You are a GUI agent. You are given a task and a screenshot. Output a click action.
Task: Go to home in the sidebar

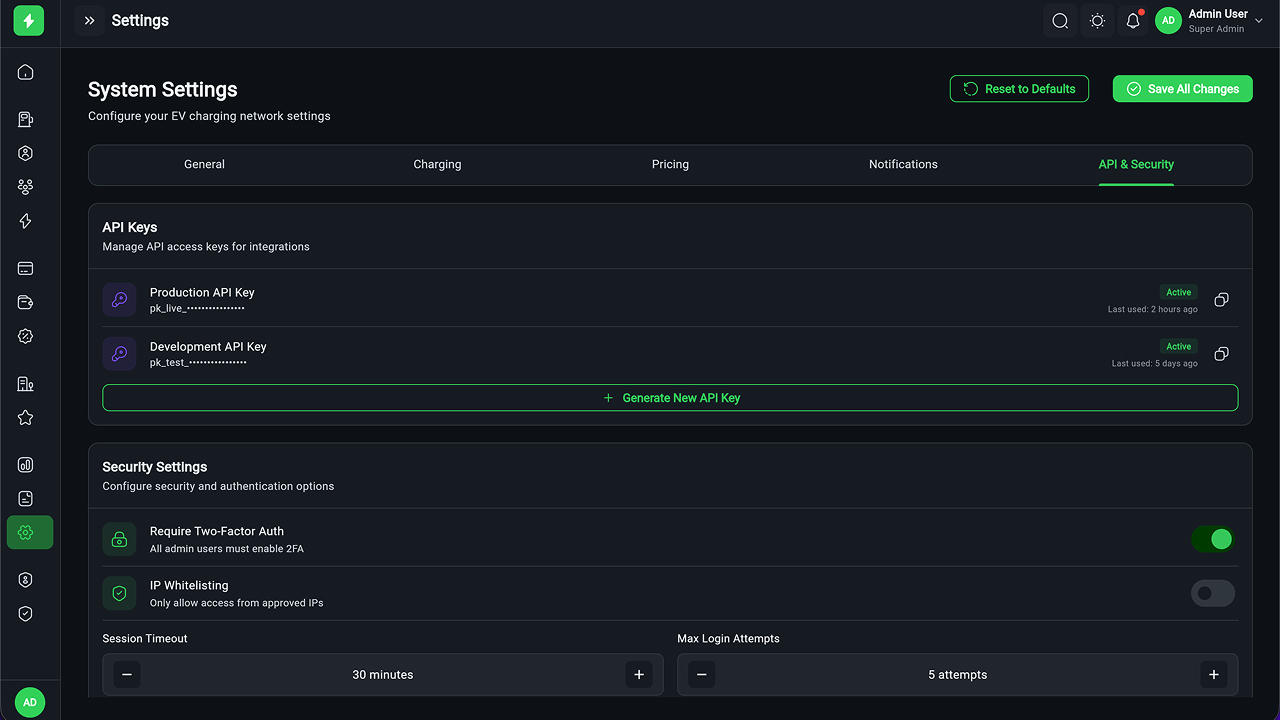[26, 72]
